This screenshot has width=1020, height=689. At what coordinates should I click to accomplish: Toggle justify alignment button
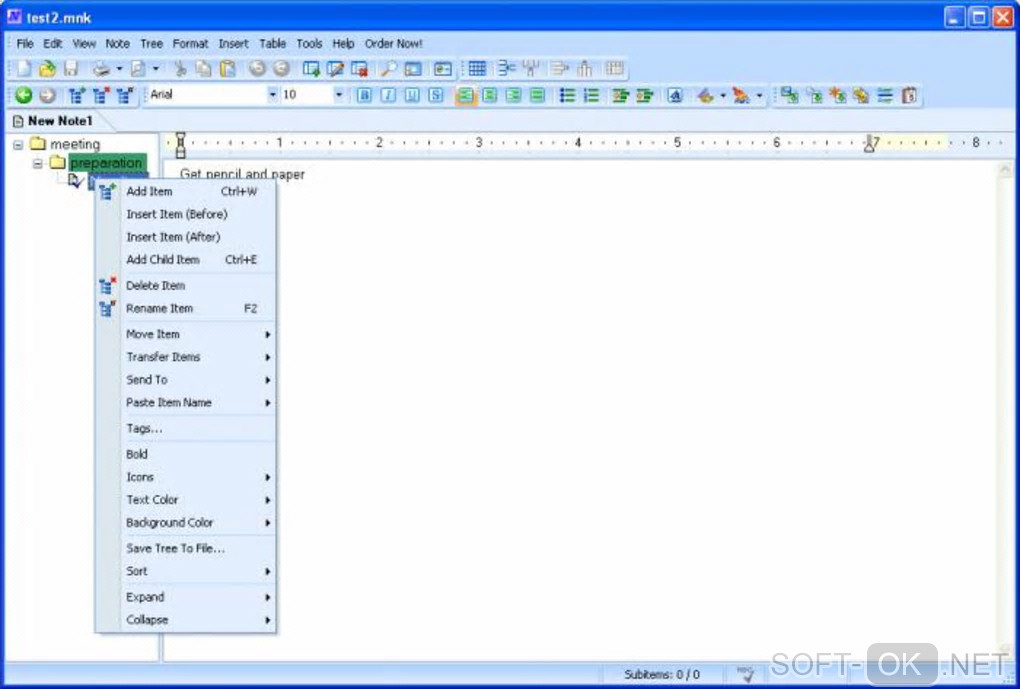tap(537, 95)
